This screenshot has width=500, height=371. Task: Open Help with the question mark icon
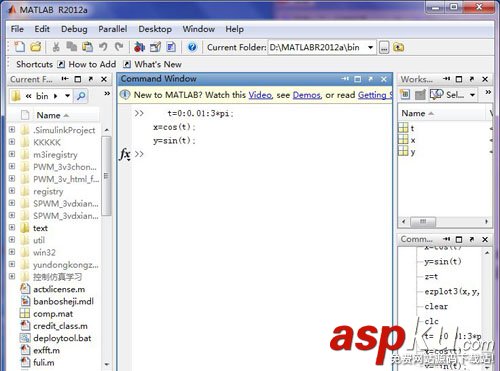[x=192, y=47]
